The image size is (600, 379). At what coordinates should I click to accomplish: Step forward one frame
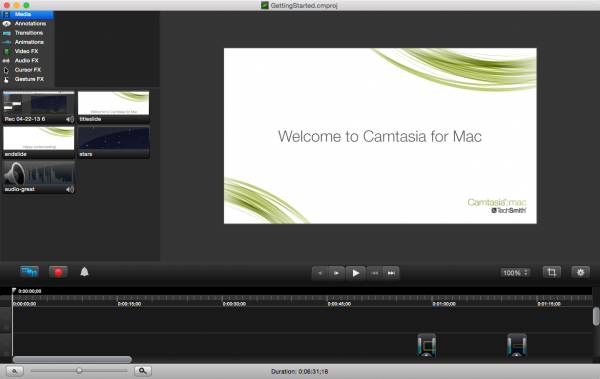click(336, 273)
